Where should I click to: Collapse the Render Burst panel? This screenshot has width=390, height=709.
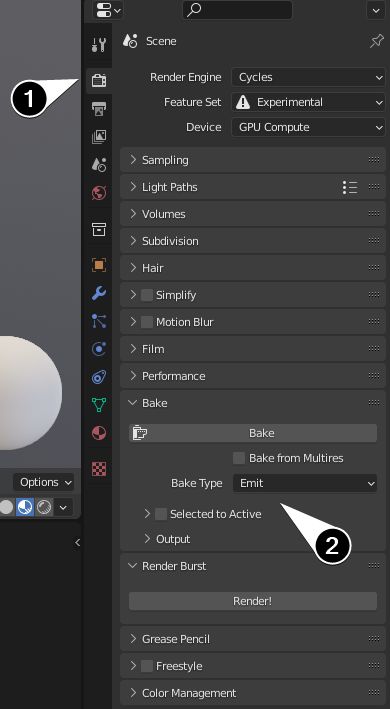point(253,566)
